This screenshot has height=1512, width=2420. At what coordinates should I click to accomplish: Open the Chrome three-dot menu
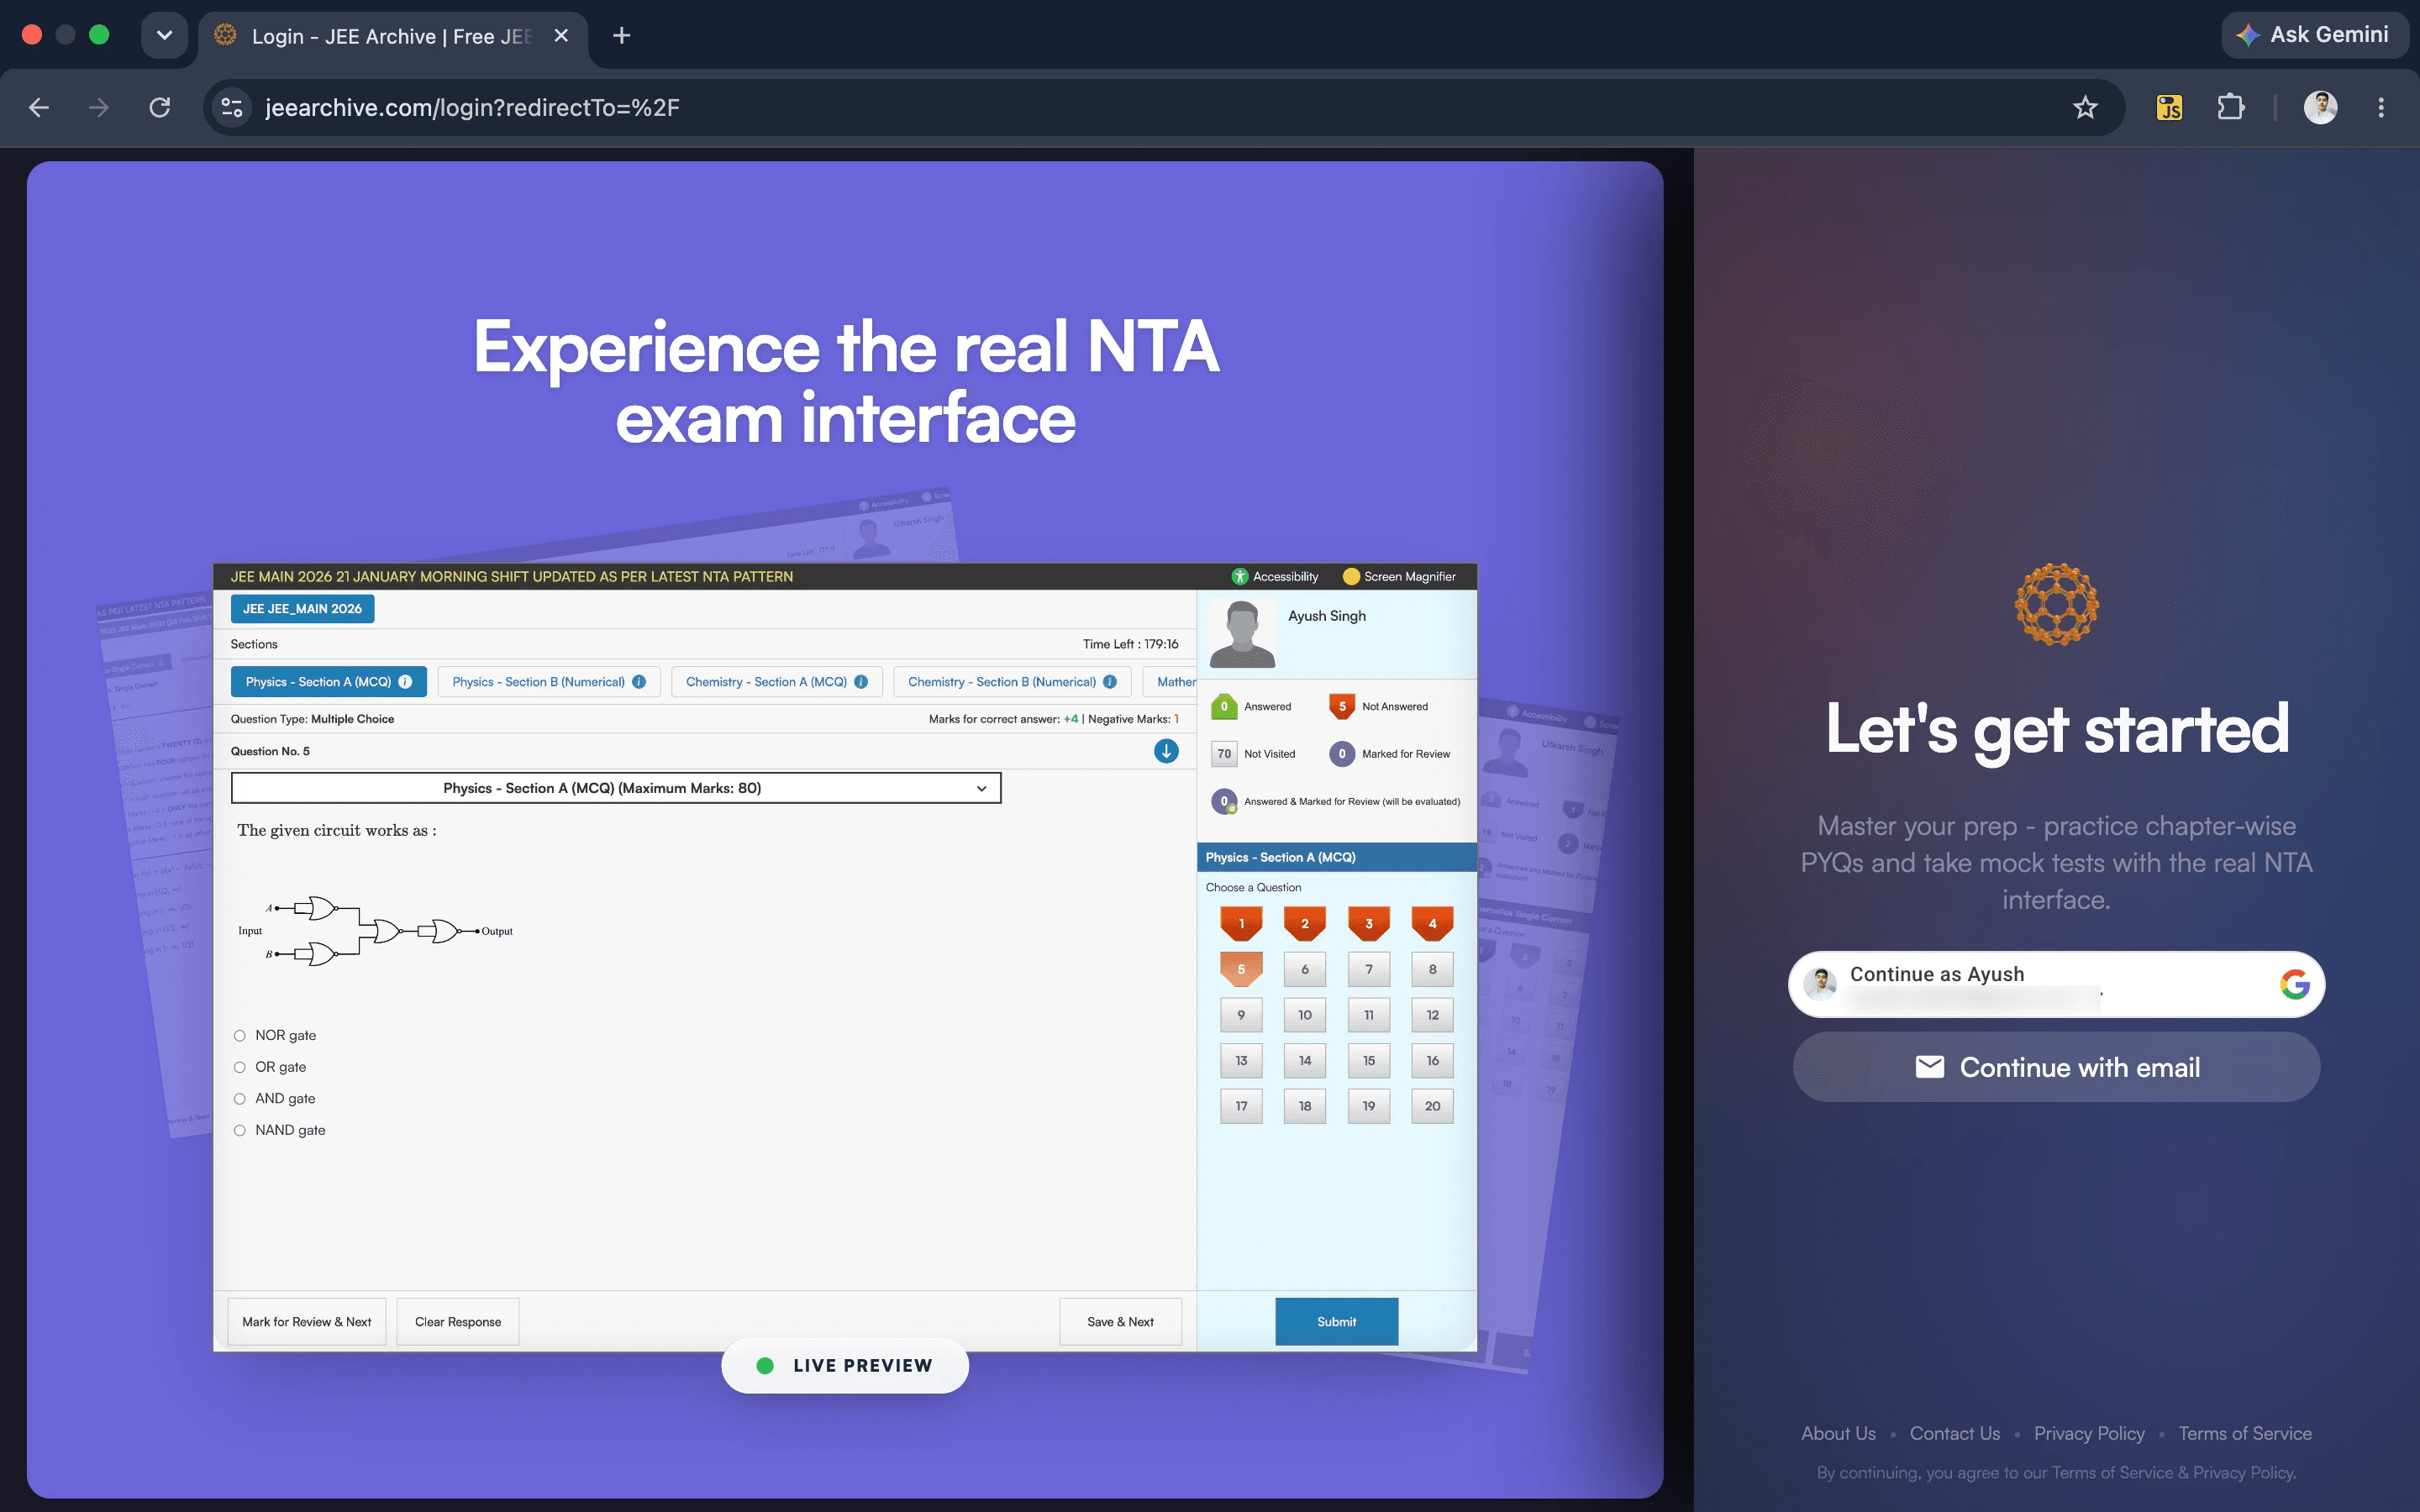click(x=2381, y=107)
